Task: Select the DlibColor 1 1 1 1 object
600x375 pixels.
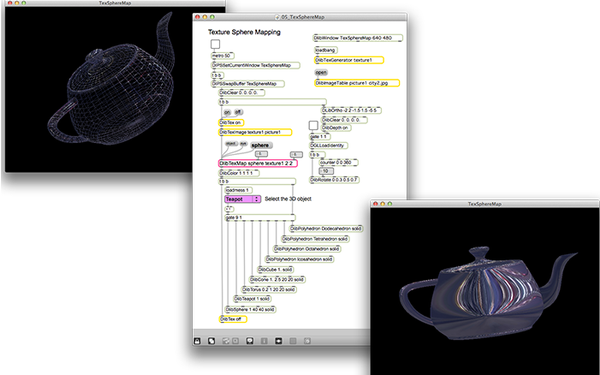Action: [239, 173]
